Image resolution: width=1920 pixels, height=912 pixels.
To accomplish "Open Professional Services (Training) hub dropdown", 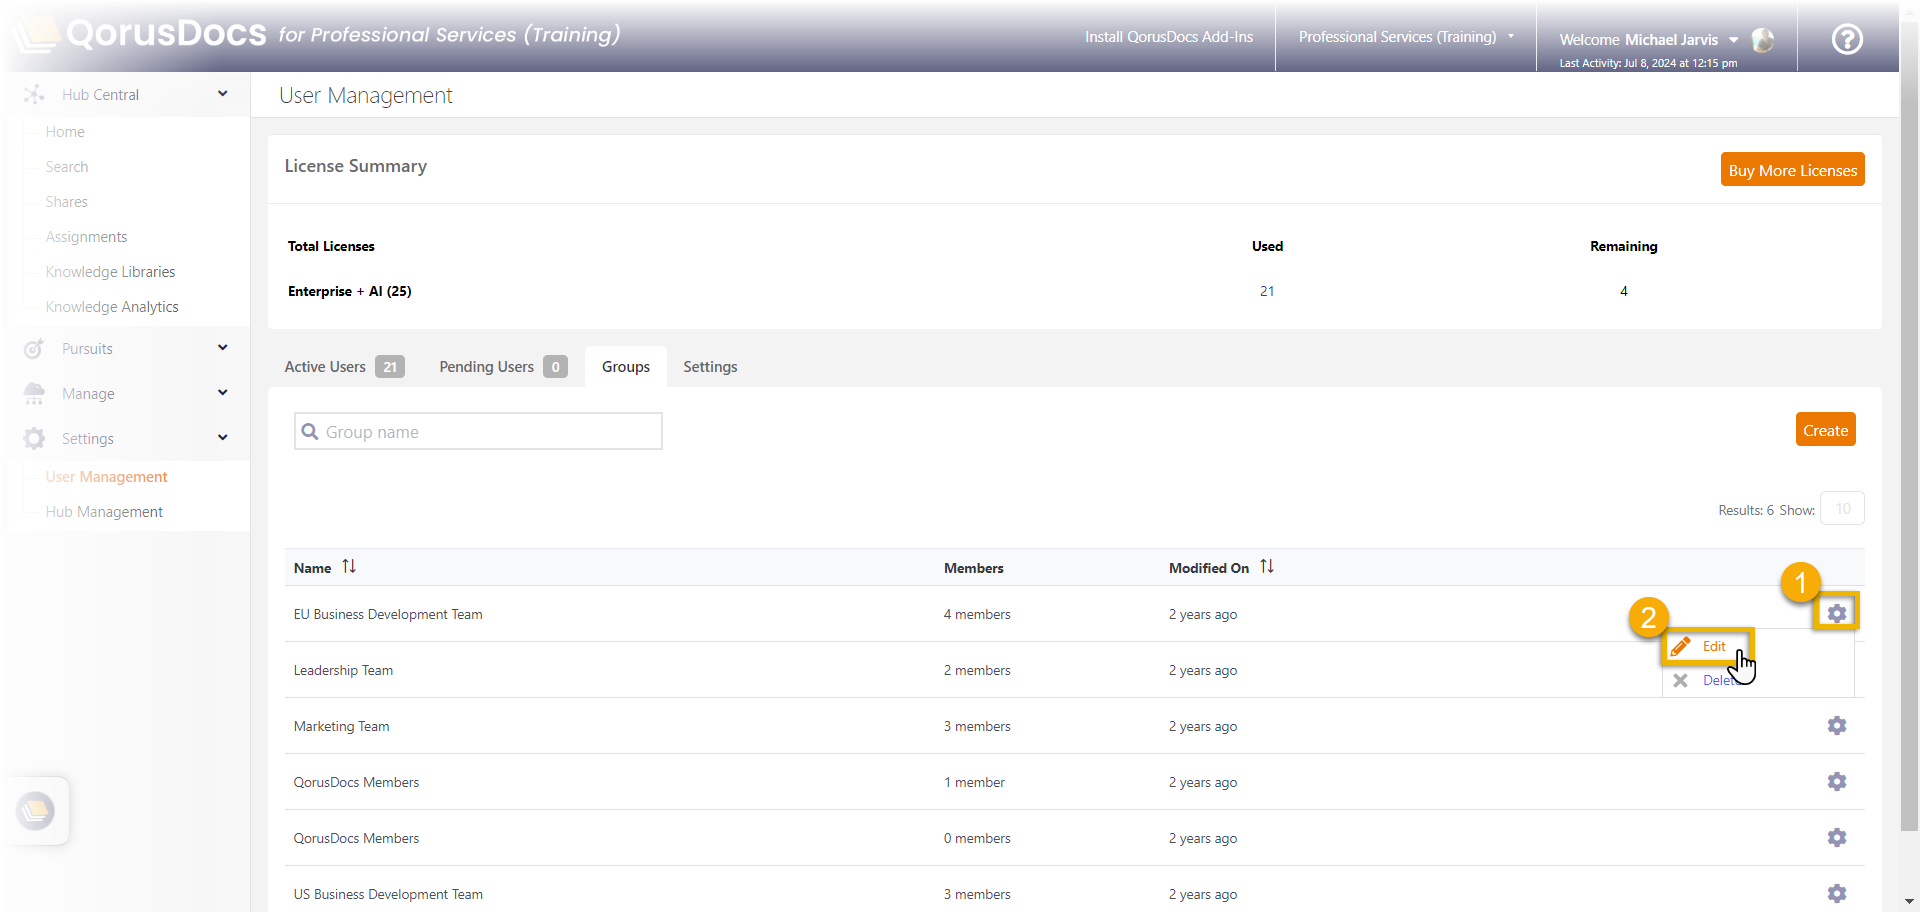I will click(1406, 37).
